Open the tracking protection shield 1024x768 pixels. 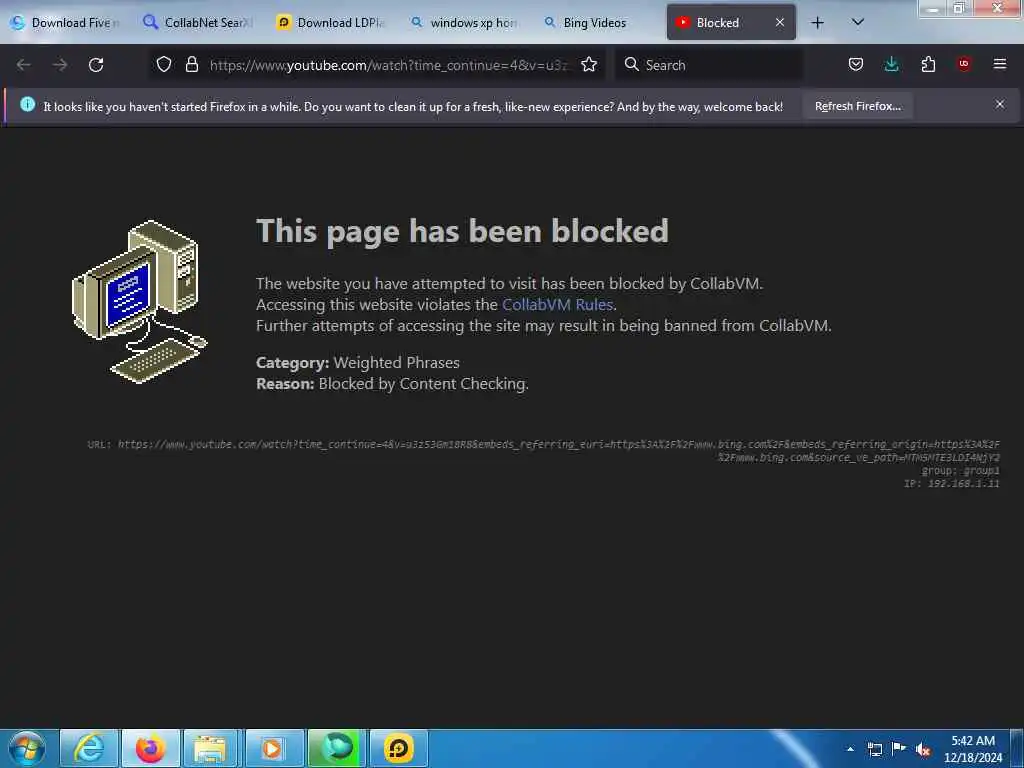[x=164, y=65]
